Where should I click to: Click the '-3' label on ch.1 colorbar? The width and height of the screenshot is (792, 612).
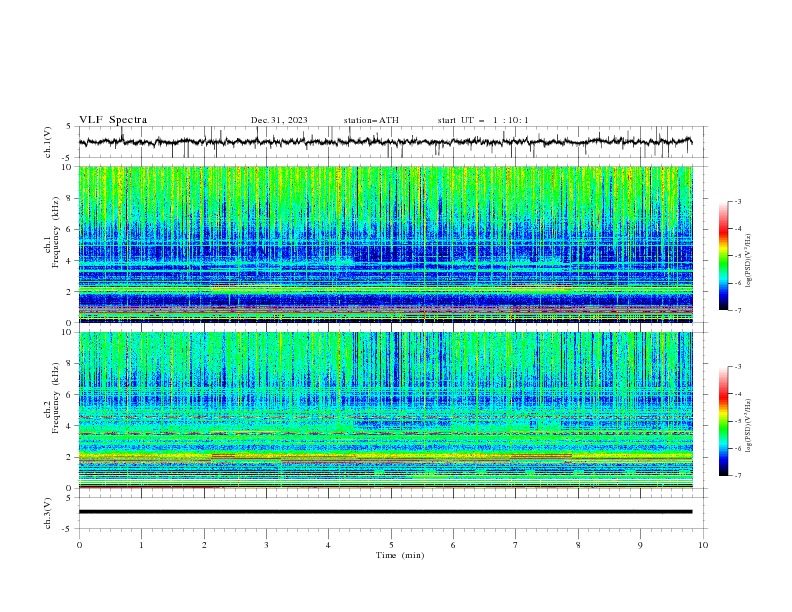737,201
